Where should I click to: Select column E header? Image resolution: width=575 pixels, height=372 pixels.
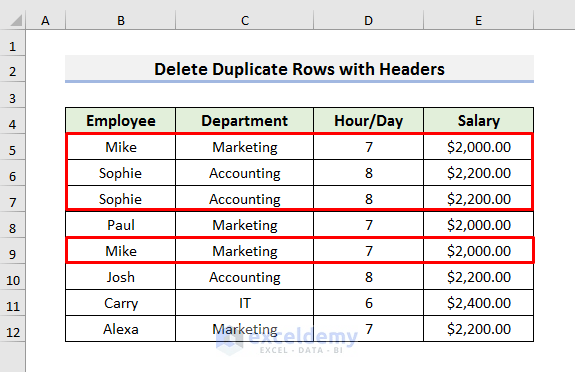tap(479, 20)
